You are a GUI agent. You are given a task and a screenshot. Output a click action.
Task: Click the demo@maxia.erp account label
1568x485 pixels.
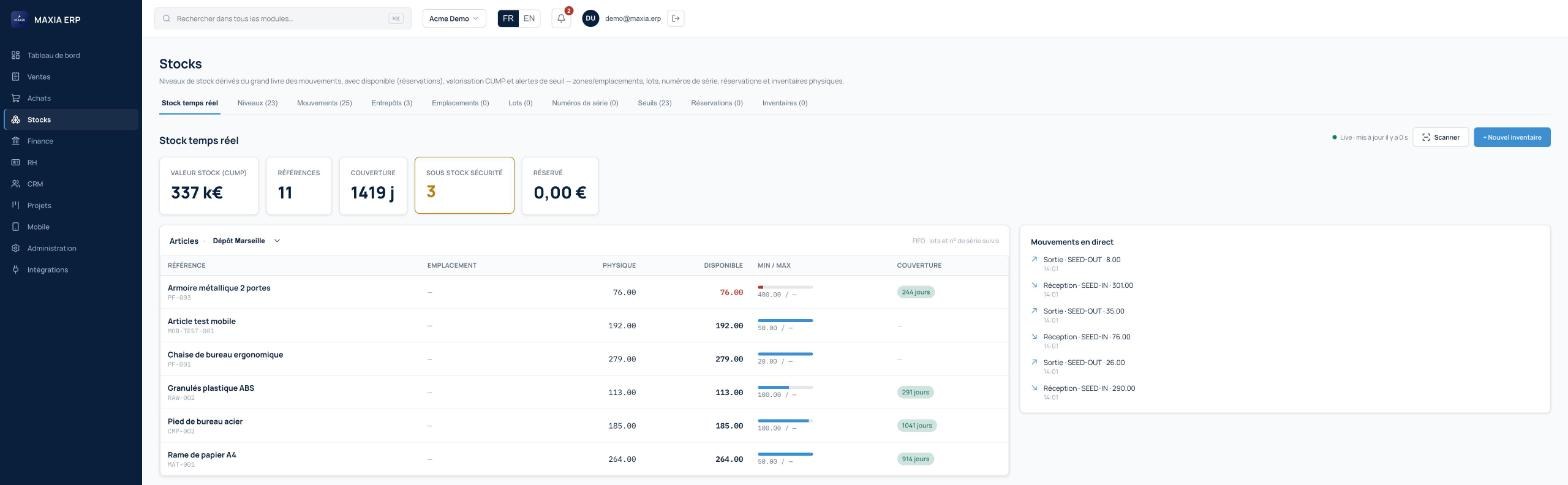pos(633,18)
